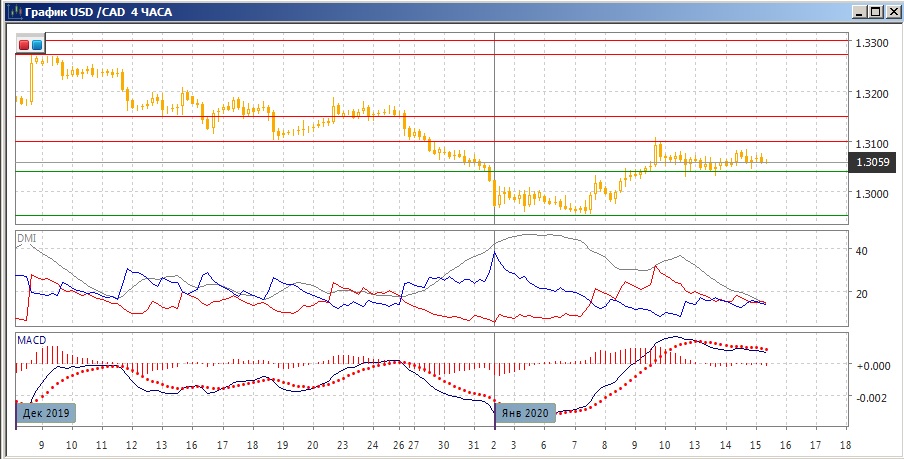This screenshot has width=904, height=459.
Task: Click the MACD indicator label
Action: tap(30, 340)
